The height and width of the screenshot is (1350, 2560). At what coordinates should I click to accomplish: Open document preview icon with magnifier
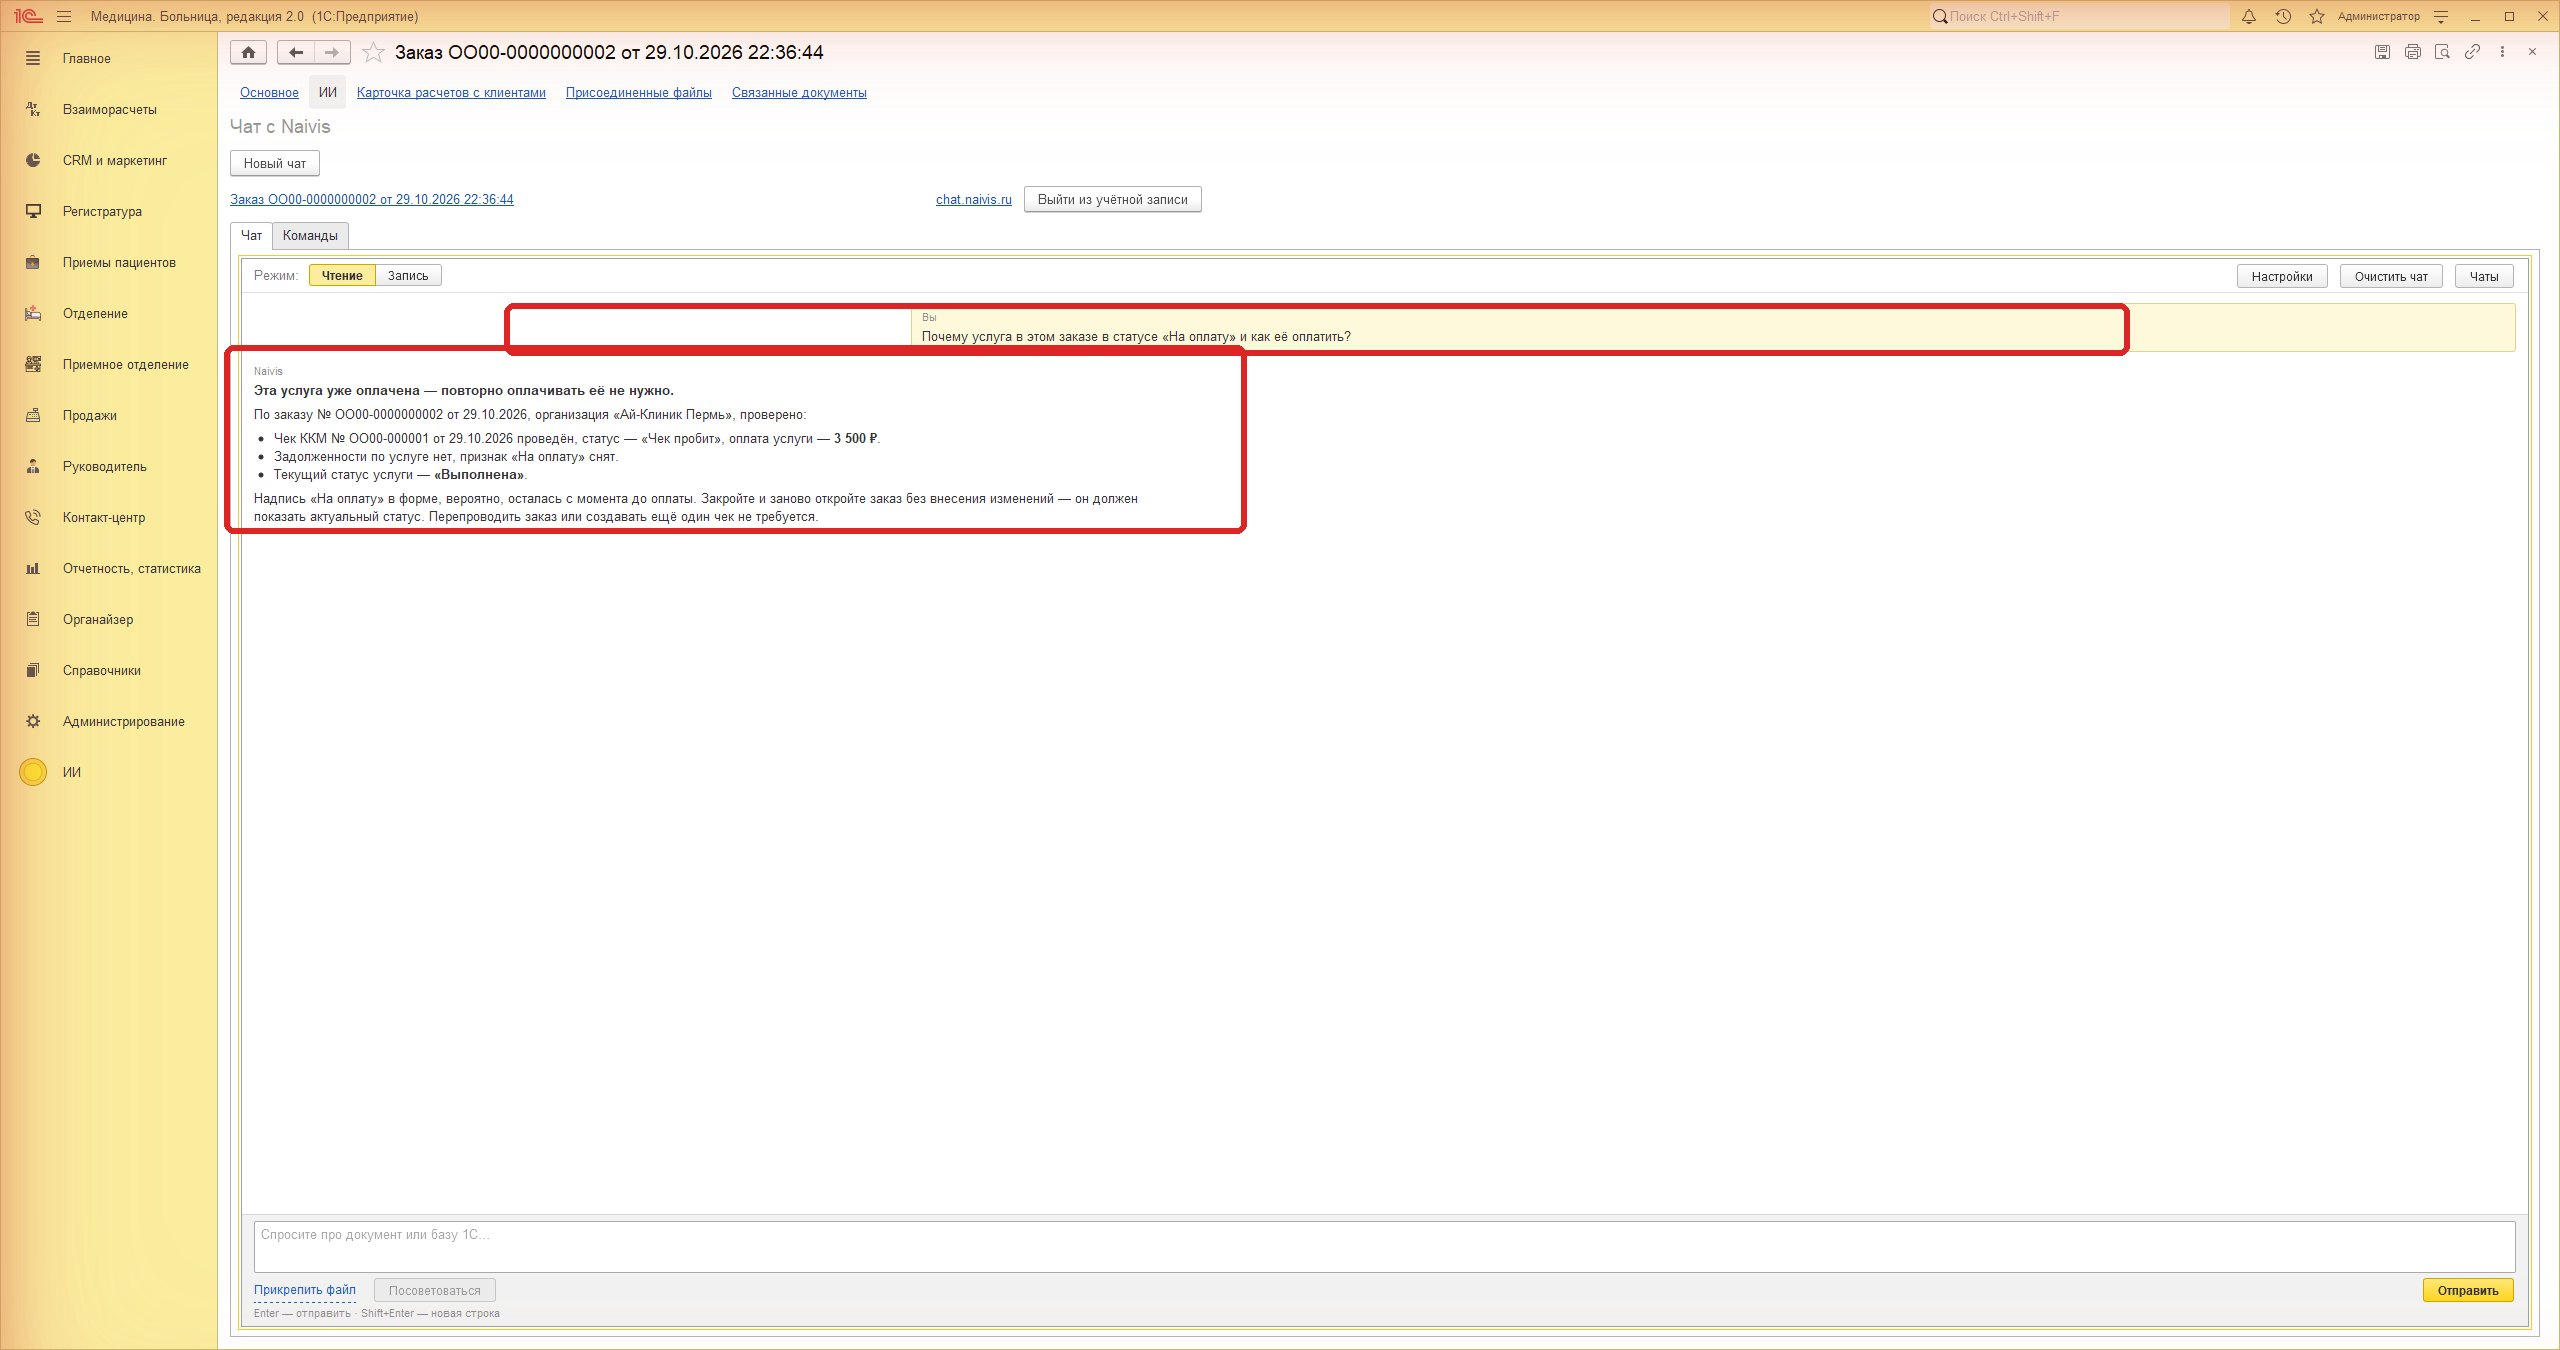pos(2442,52)
